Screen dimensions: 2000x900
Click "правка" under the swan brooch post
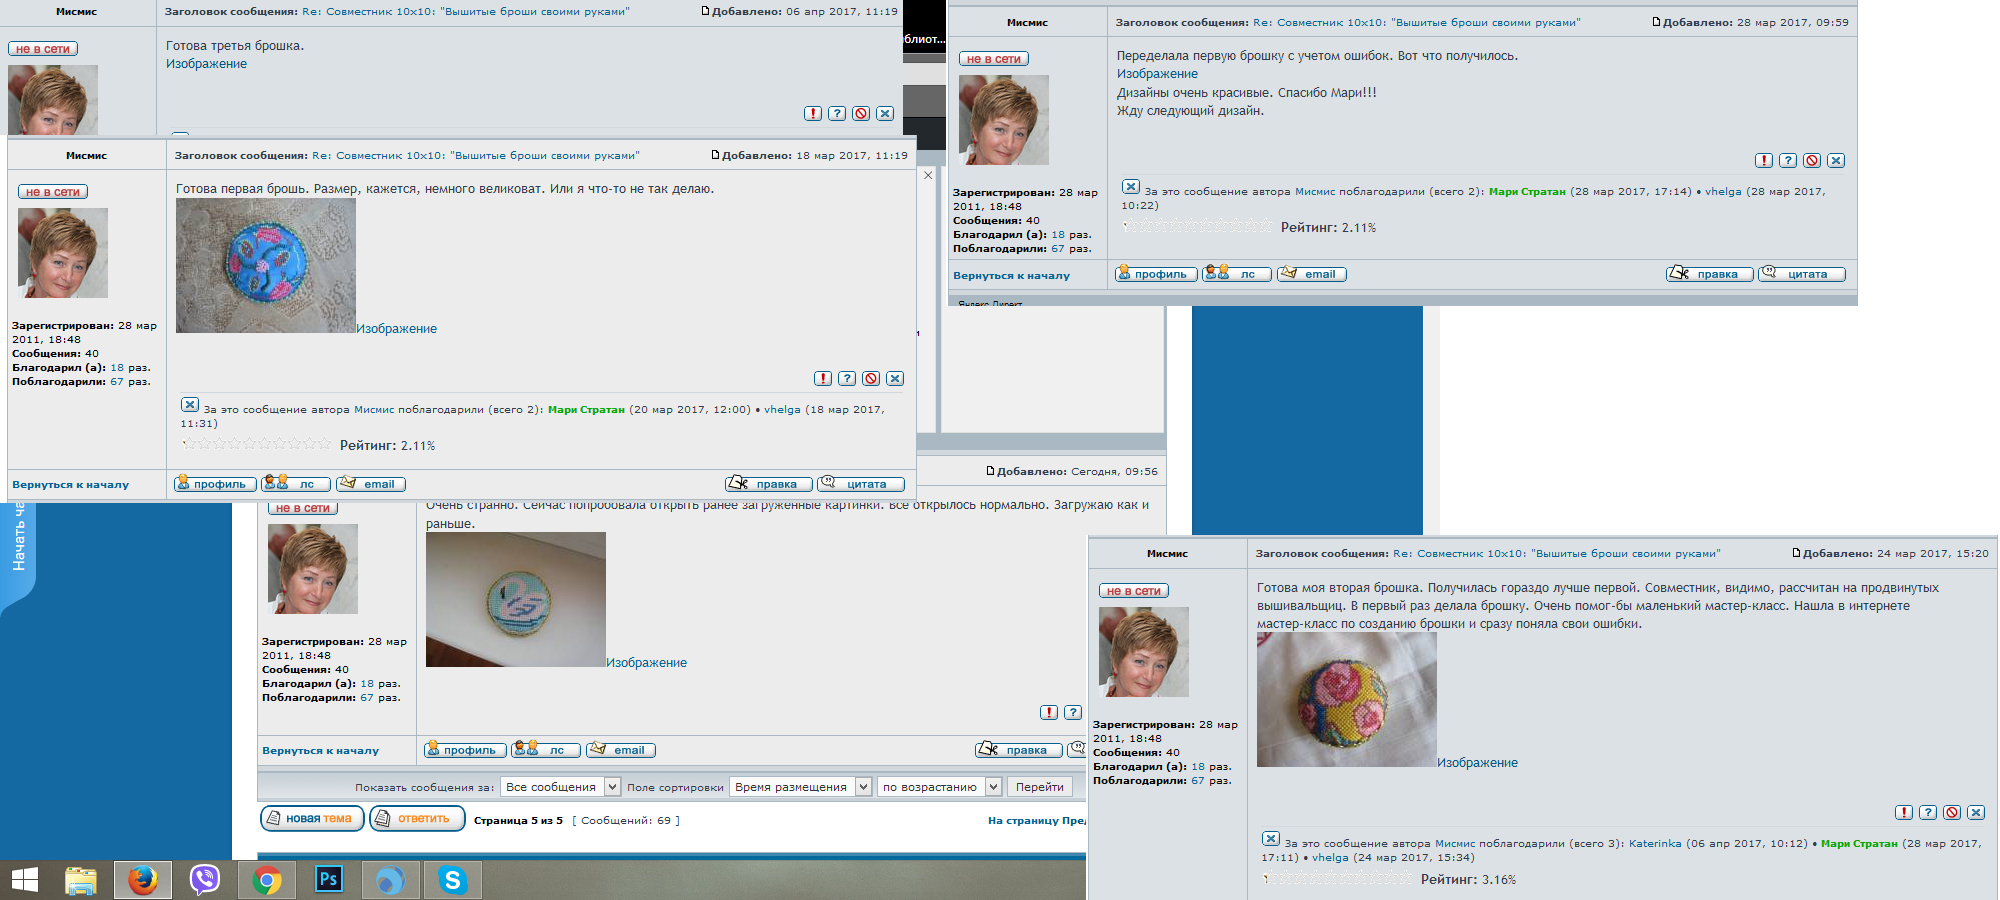coord(1018,750)
